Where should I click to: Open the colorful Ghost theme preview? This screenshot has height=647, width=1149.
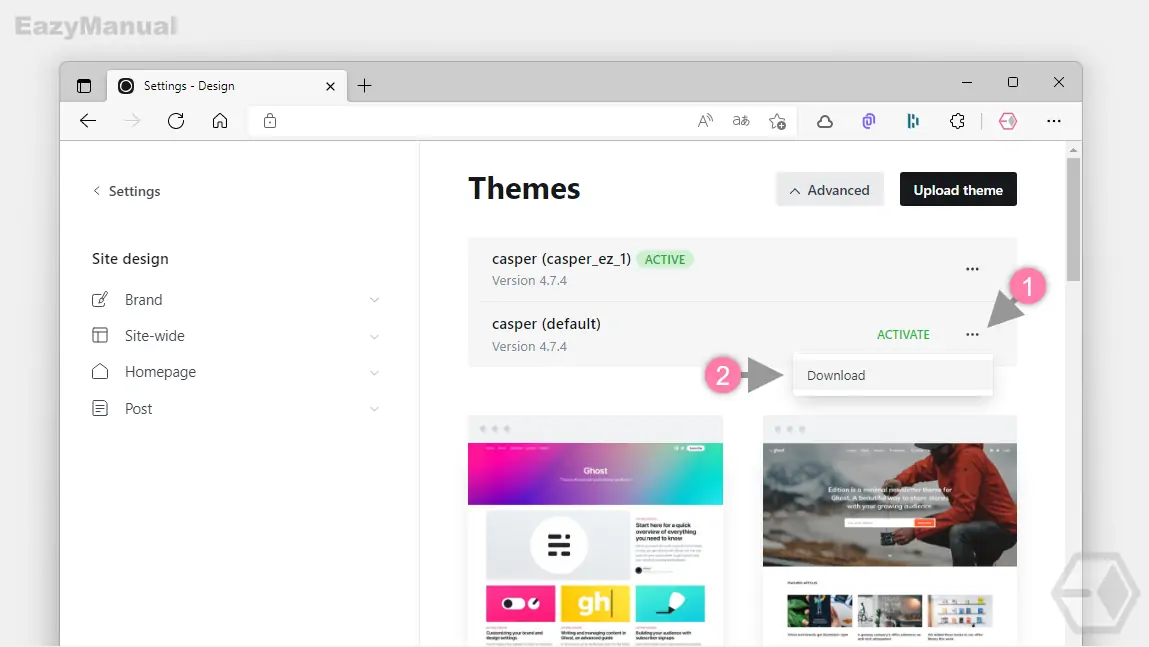click(595, 531)
